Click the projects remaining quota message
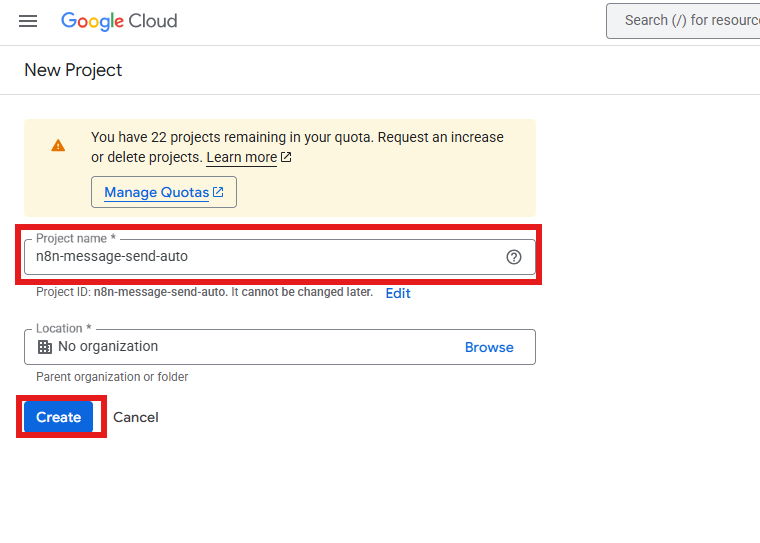This screenshot has height=543, width=760. (297, 137)
